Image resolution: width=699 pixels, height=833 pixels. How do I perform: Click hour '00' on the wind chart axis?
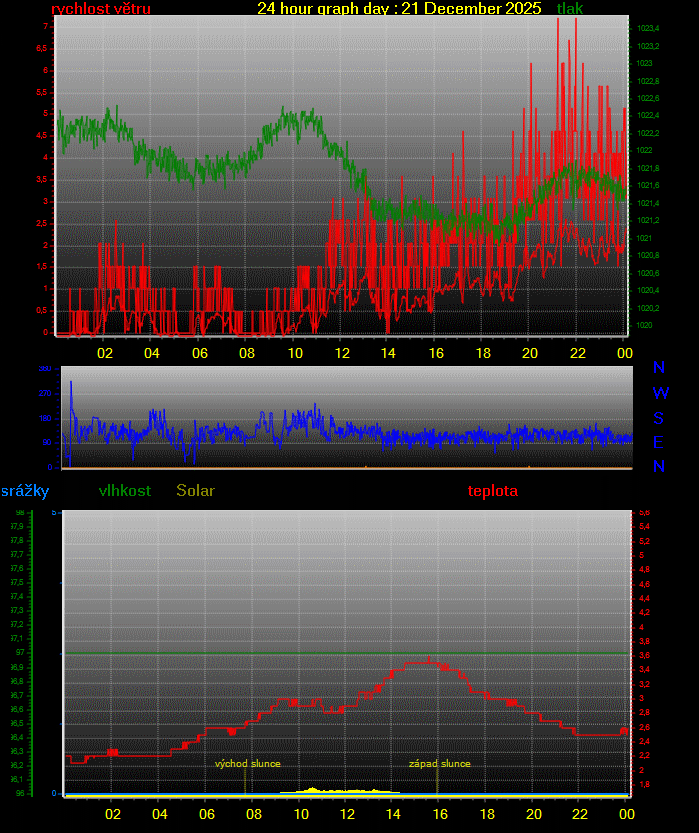(624, 353)
